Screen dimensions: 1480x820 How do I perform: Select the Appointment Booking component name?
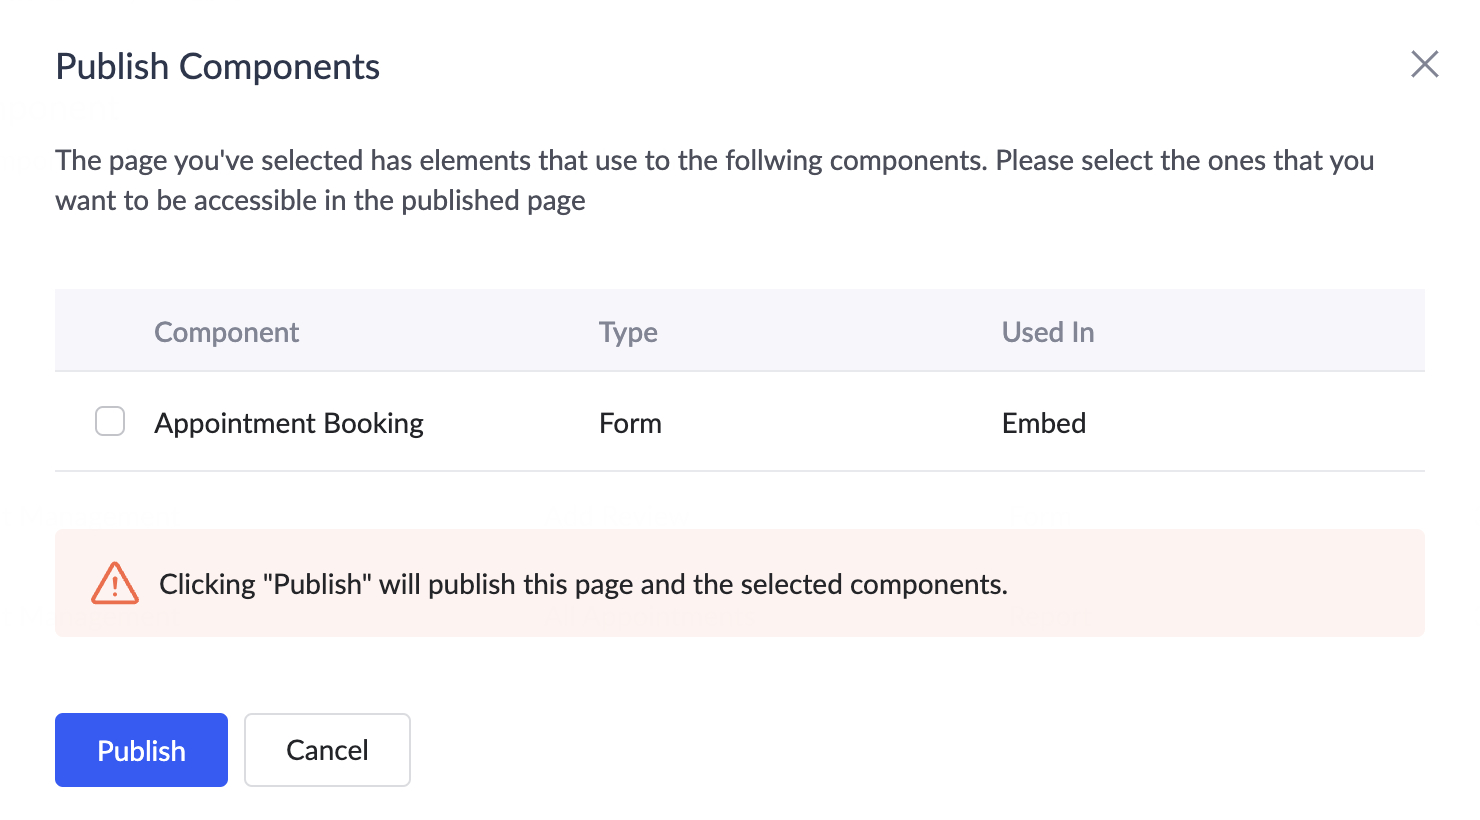click(289, 423)
